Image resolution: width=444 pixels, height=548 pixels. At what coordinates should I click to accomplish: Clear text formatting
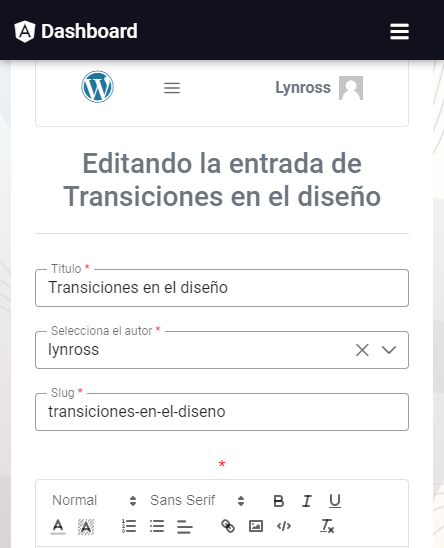click(327, 526)
